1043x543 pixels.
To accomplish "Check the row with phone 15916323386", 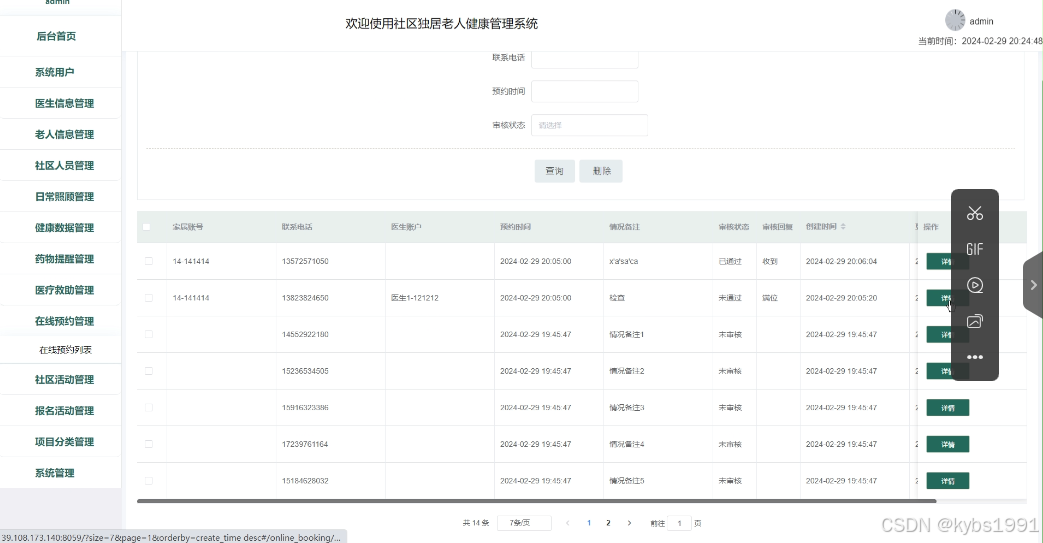I will 149,407.
